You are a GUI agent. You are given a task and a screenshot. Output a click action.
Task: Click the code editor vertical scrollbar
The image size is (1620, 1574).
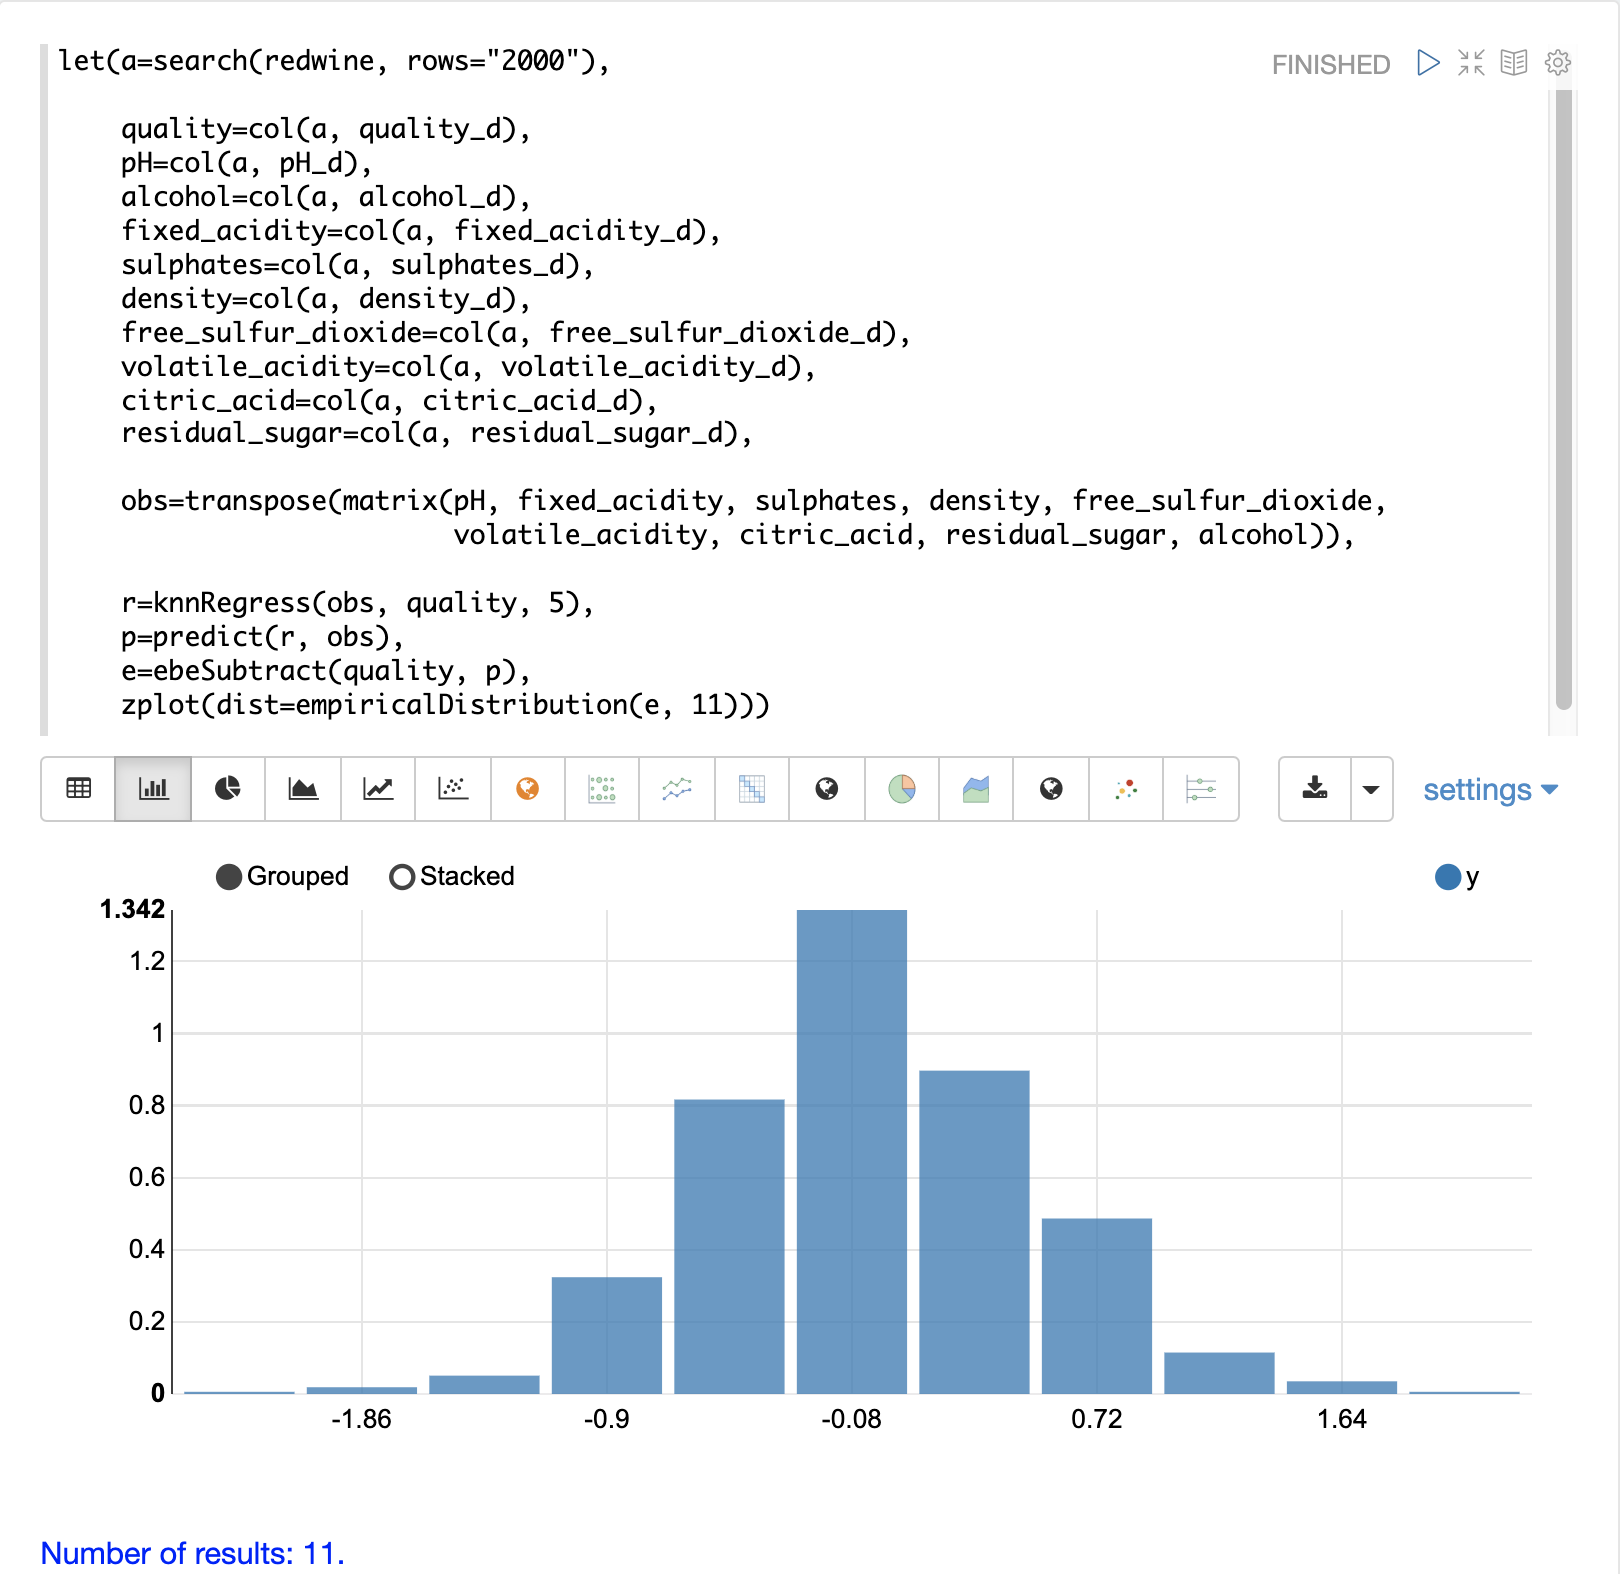[1564, 400]
